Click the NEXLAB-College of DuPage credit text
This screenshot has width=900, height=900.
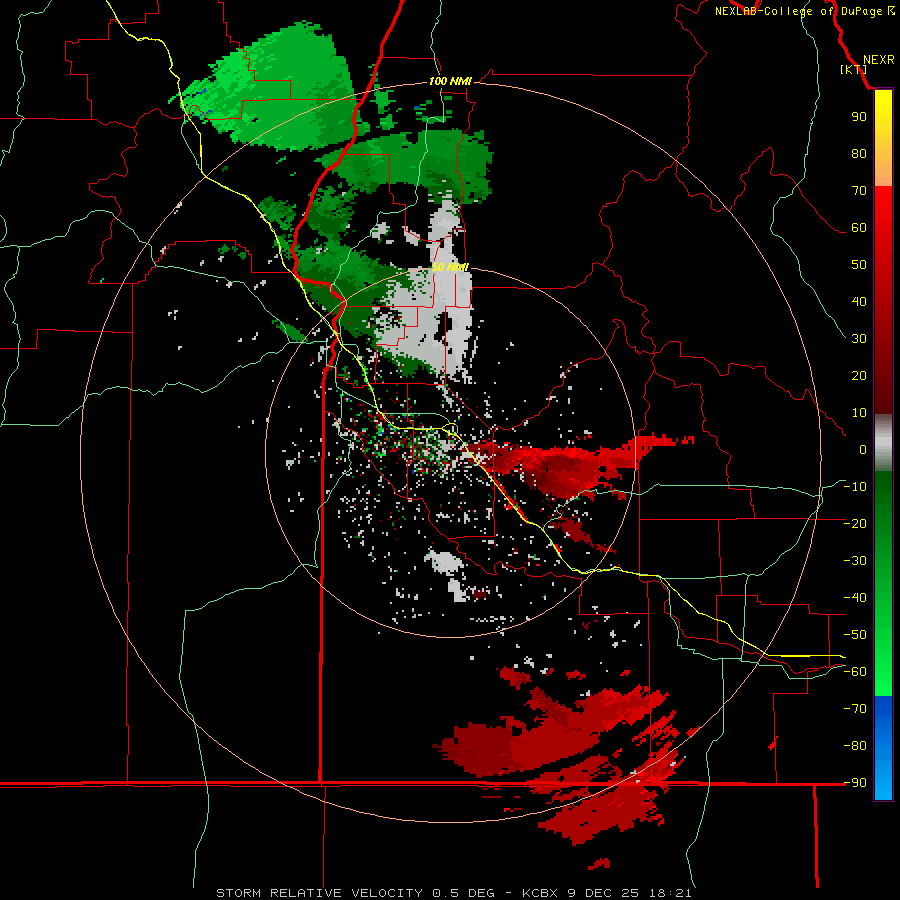(798, 11)
